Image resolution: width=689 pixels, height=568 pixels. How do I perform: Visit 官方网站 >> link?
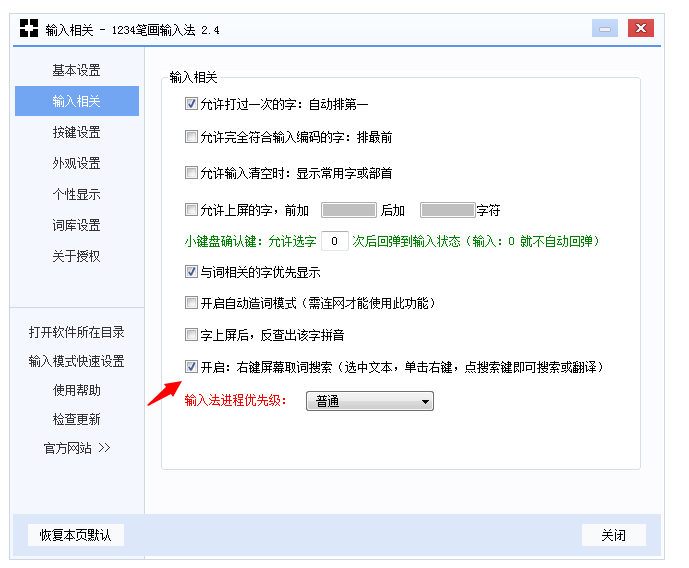click(x=77, y=448)
